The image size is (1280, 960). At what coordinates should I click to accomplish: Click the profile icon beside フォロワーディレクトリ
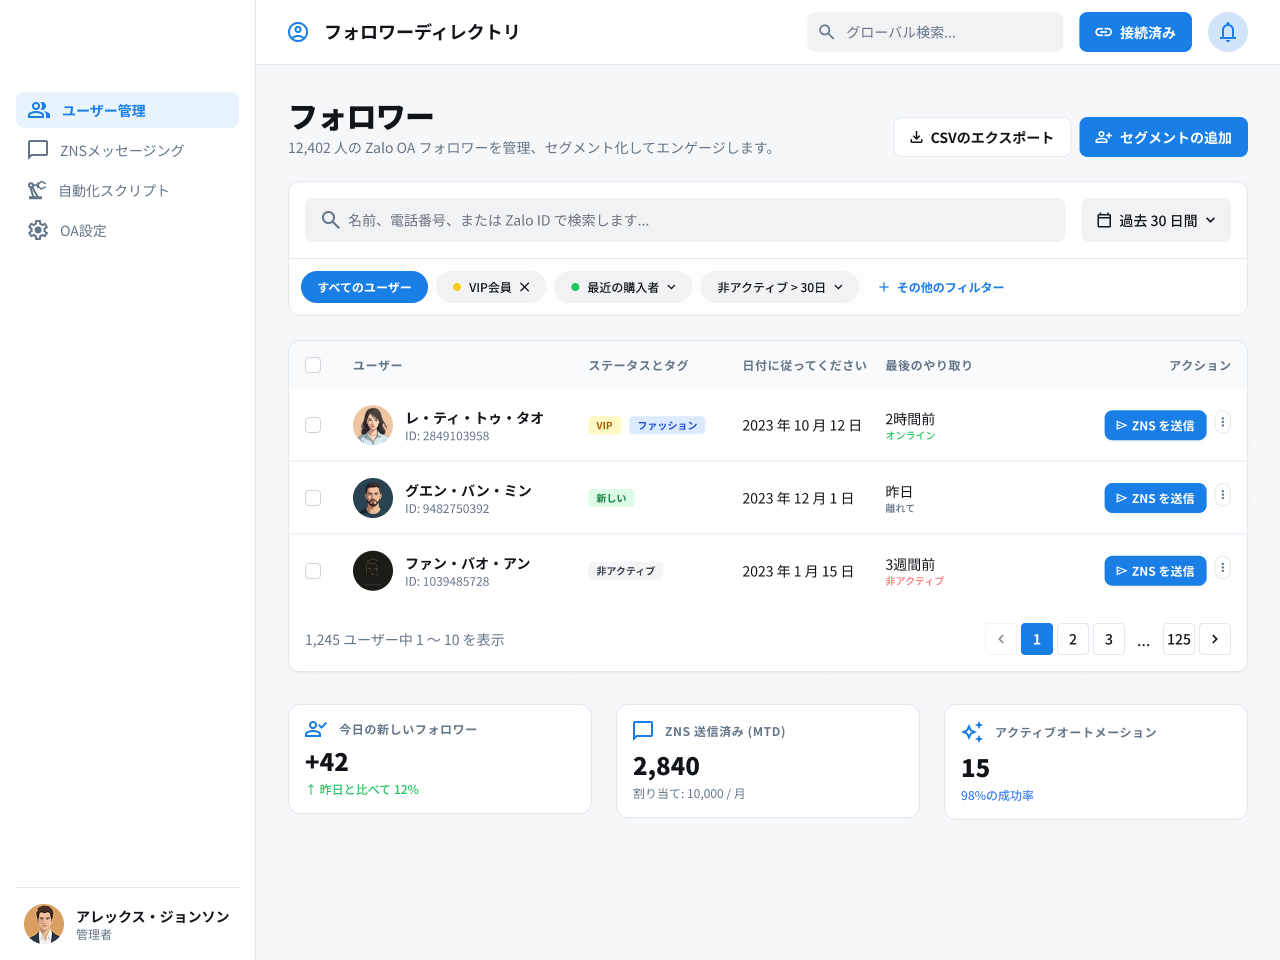298,32
